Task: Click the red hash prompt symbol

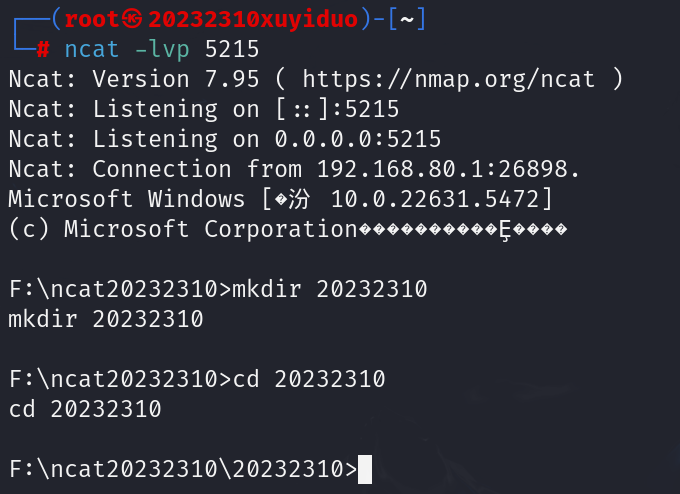Action: click(x=43, y=49)
